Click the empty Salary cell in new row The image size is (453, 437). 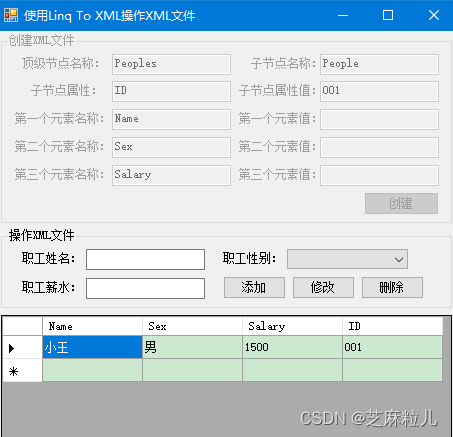292,370
